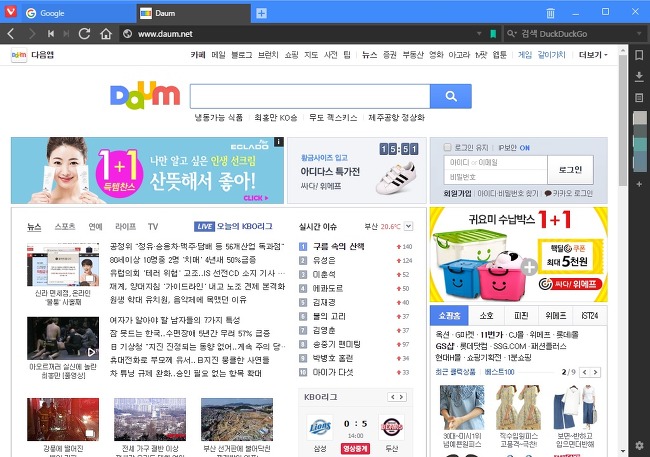Click the 비밀번호 password field

496,177
